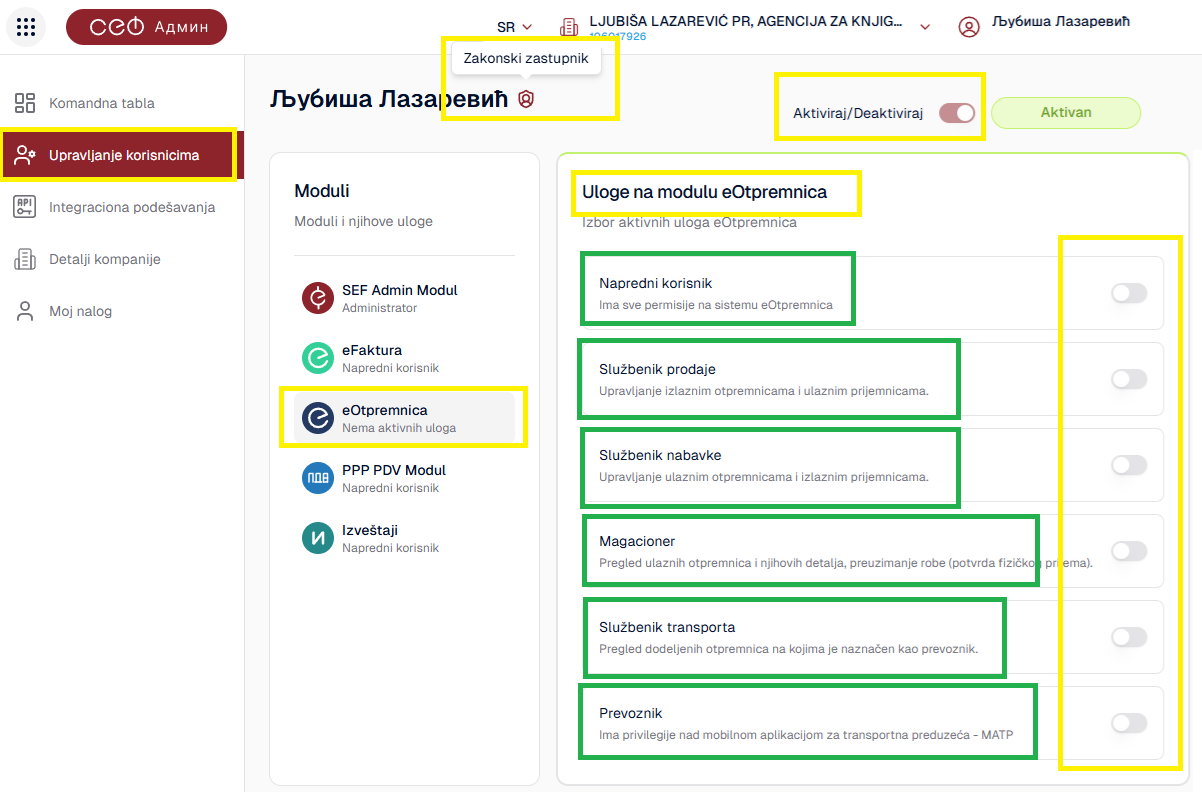Turn on the Službenik nabavke role
1202x792 pixels.
click(x=1129, y=465)
